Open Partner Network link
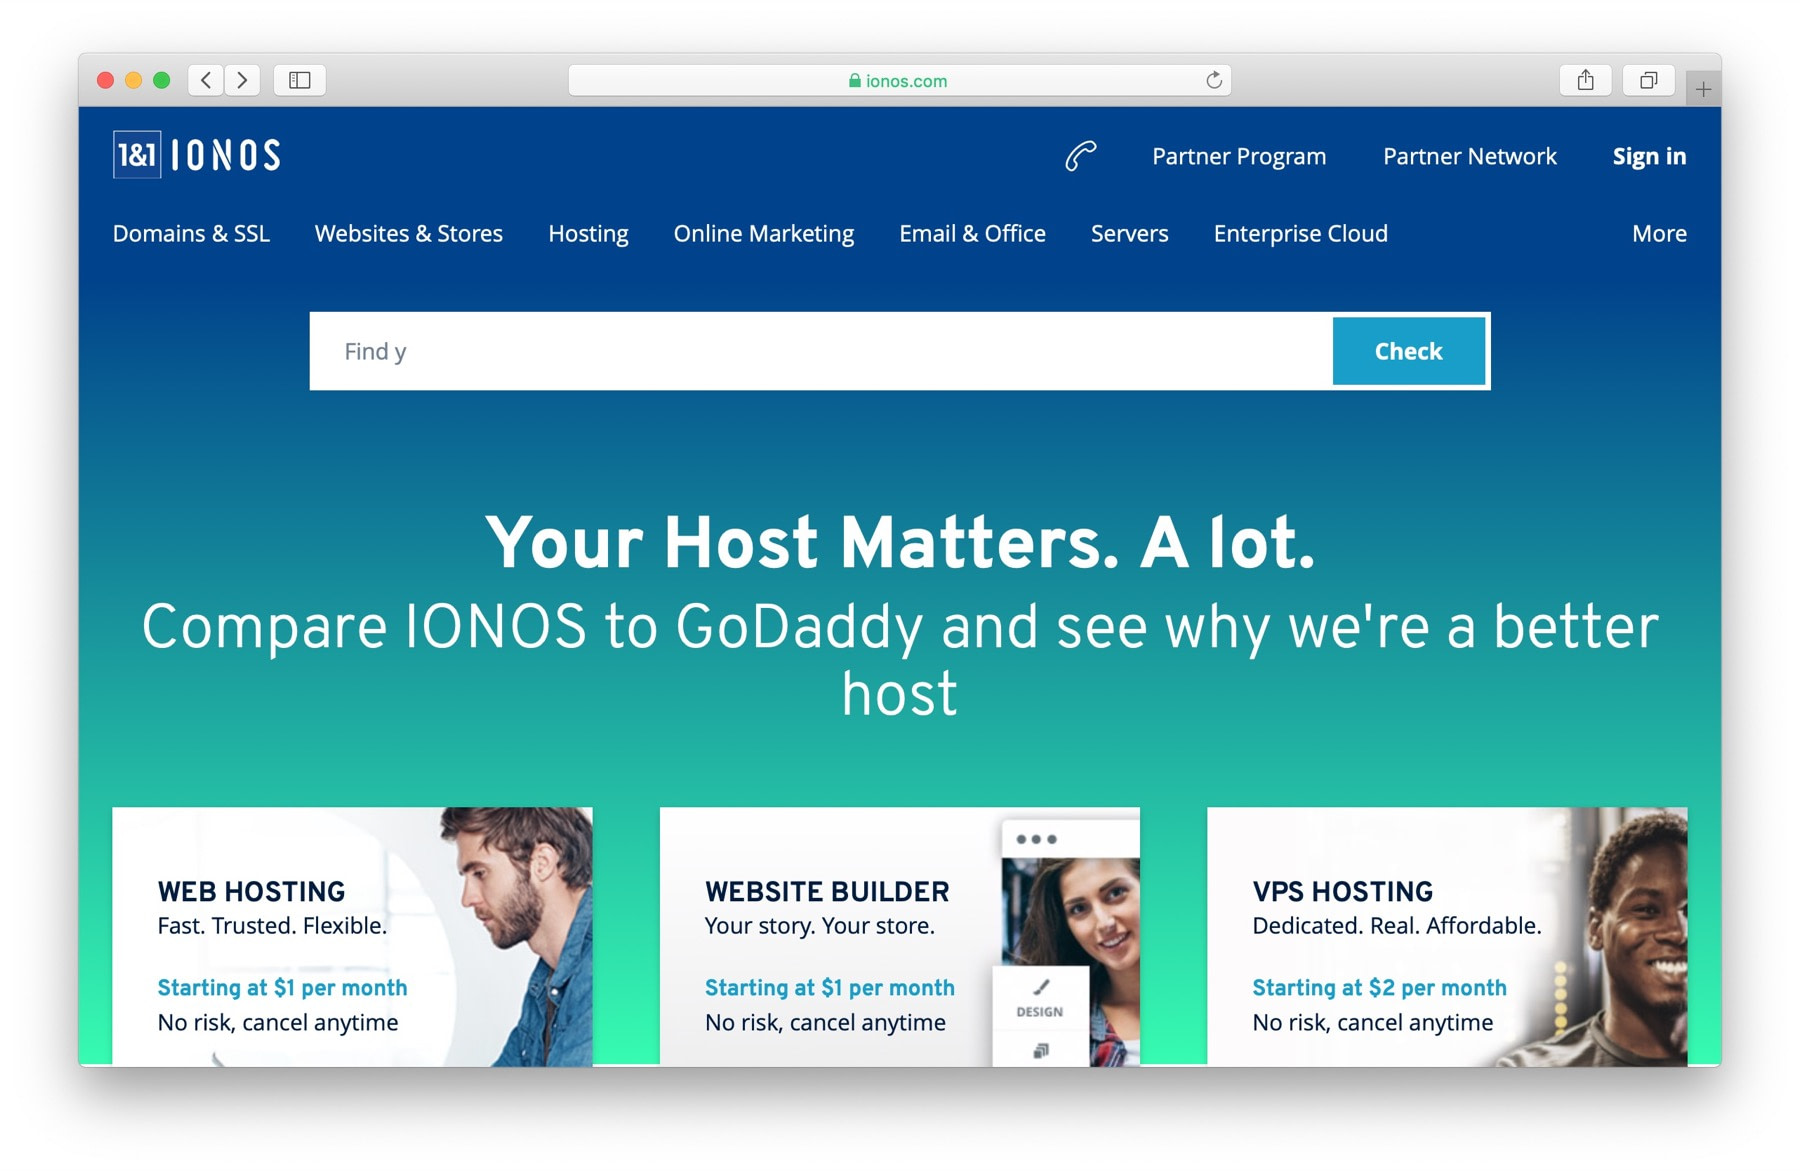 (1470, 156)
